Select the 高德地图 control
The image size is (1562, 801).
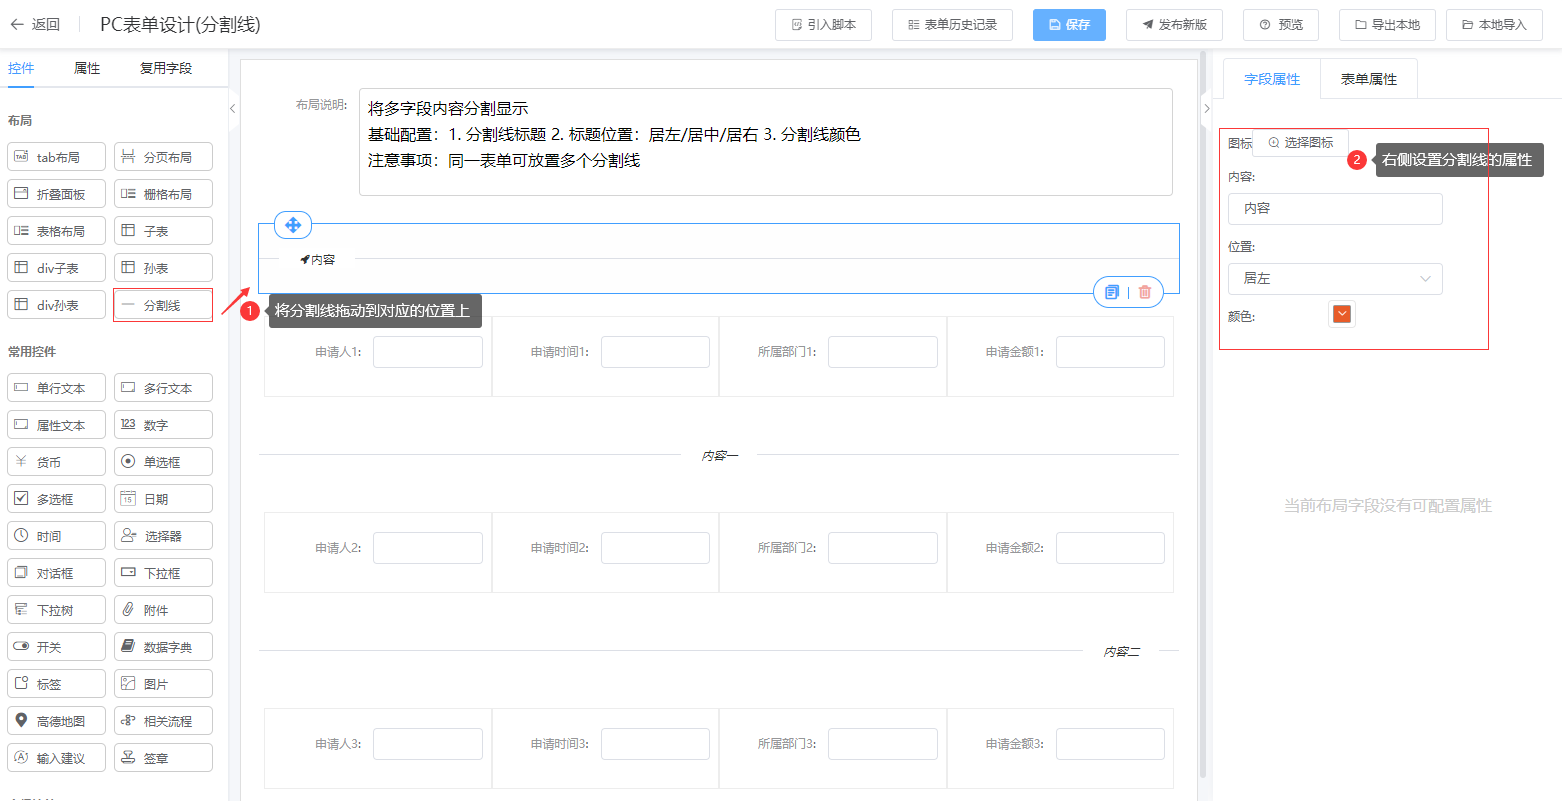[56, 721]
